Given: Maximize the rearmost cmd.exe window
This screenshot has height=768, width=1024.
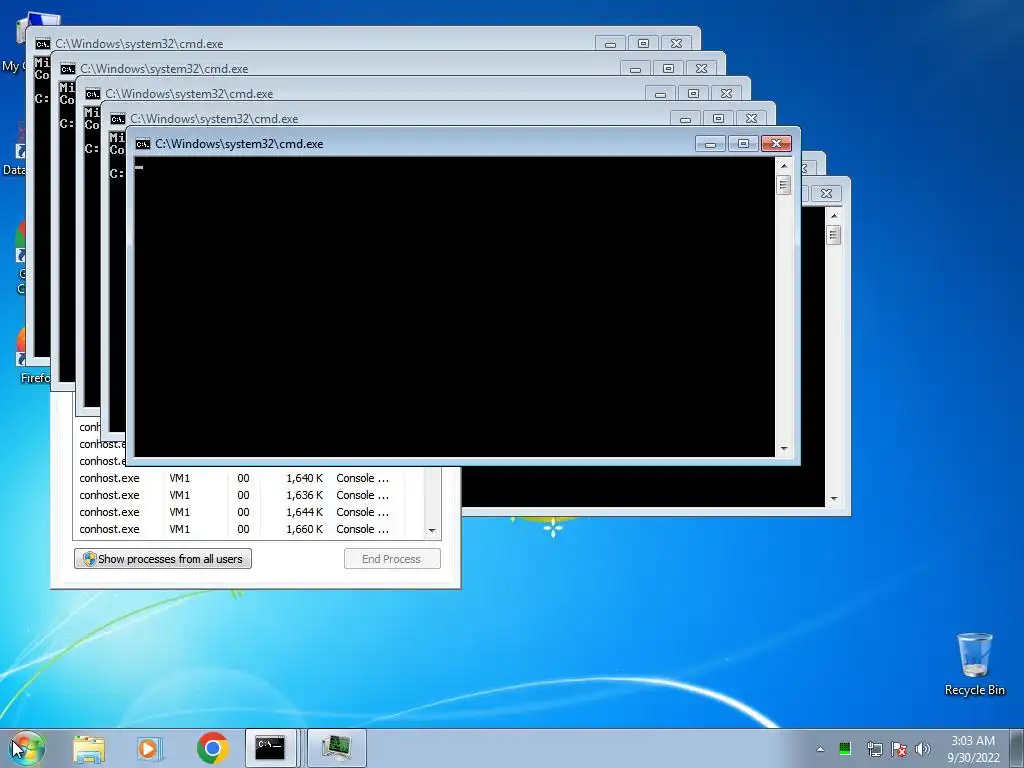Looking at the screenshot, I should coord(643,44).
